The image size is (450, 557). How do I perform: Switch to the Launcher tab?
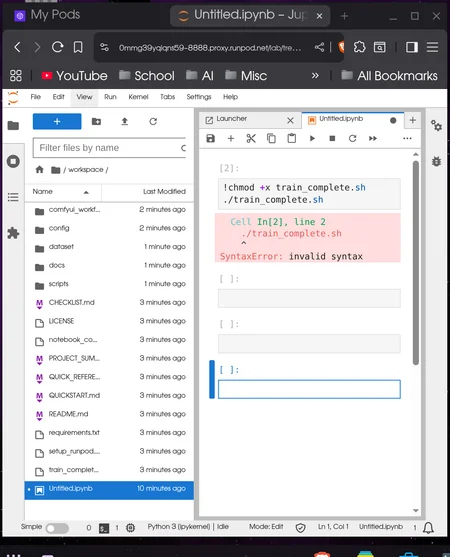(232, 119)
